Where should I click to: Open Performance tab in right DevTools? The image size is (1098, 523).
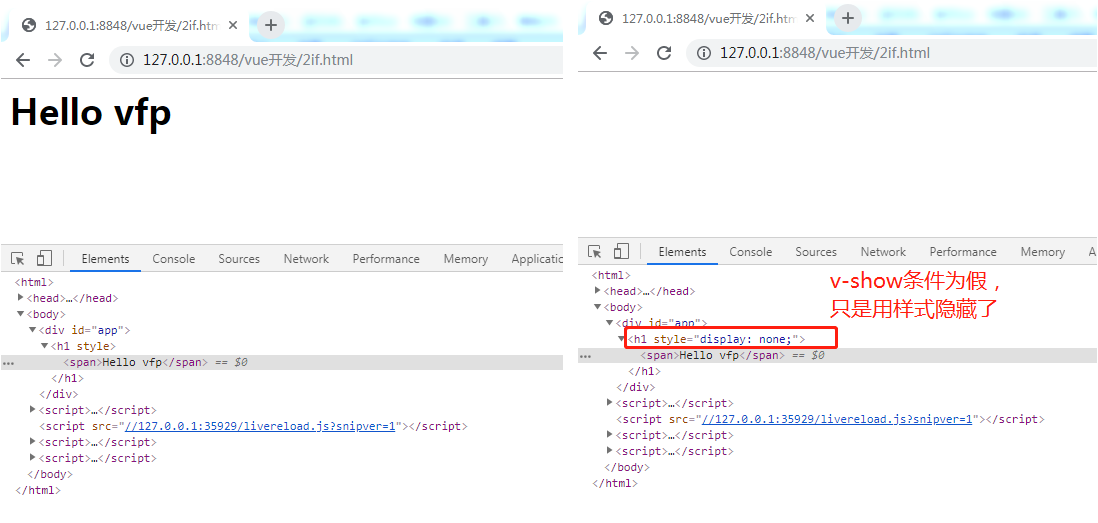pyautogui.click(x=963, y=252)
